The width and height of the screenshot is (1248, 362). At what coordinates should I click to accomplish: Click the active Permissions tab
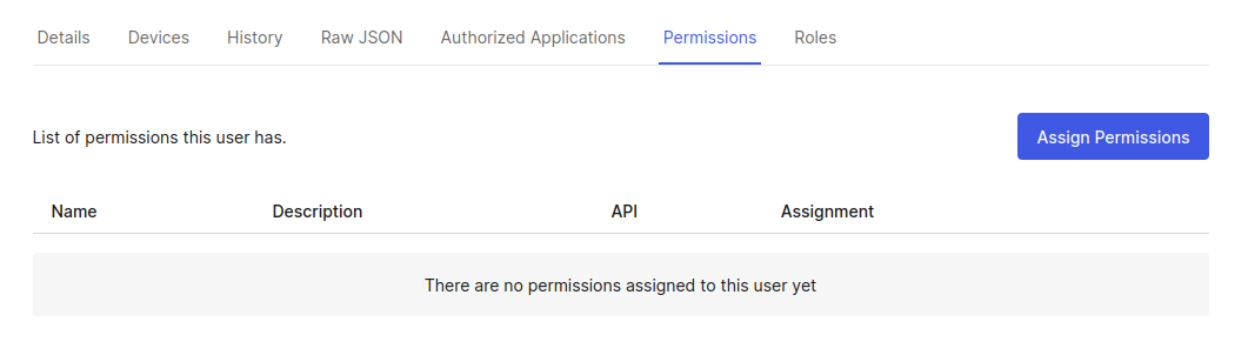710,38
